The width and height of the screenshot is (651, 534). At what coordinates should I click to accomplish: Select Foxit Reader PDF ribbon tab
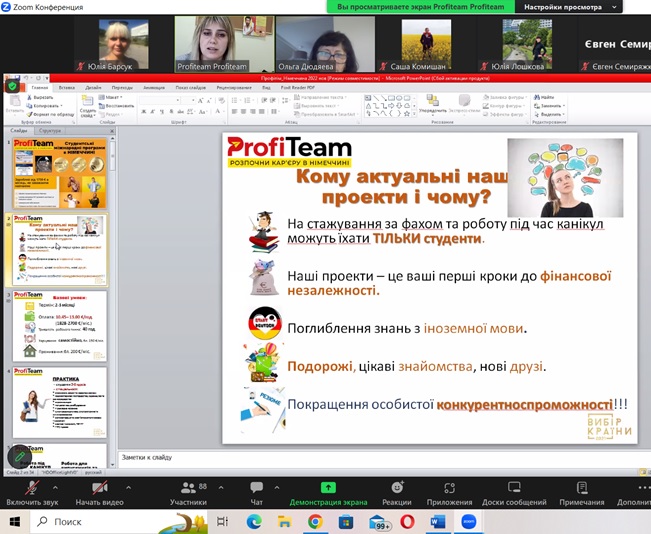298,88
